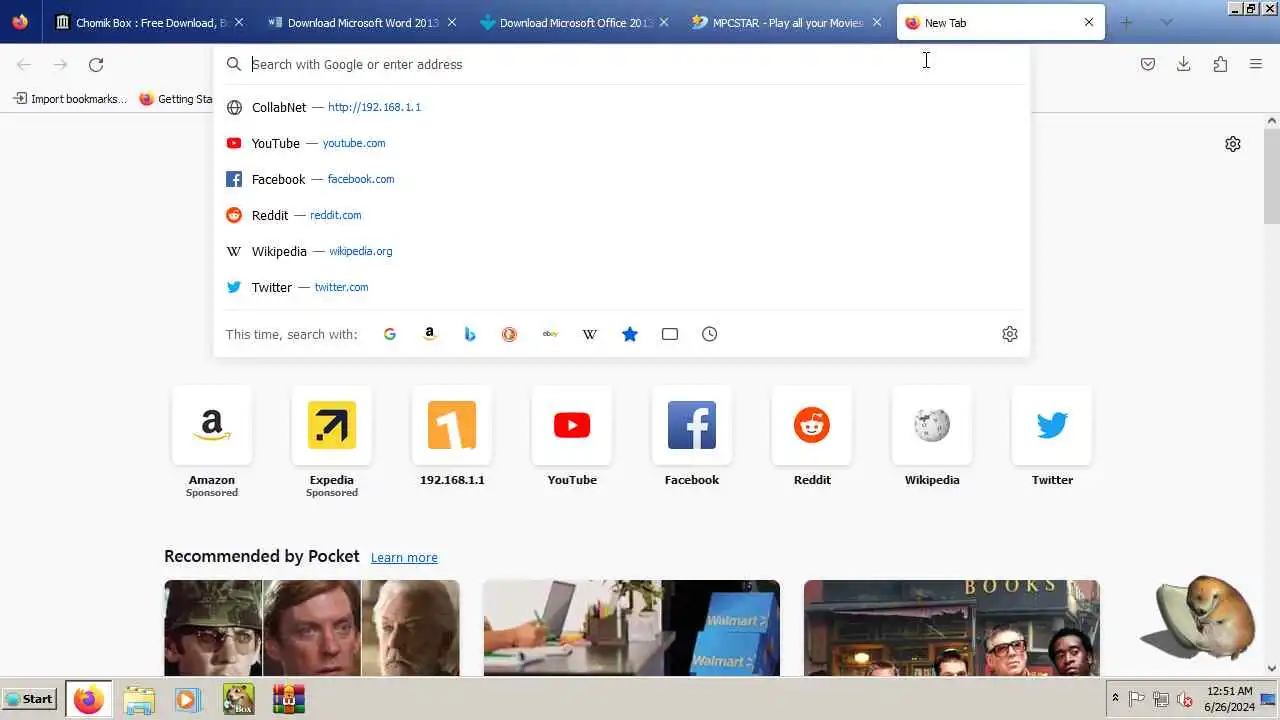Image resolution: width=1280 pixels, height=720 pixels.
Task: Search this time with Bing icon
Action: pos(470,334)
